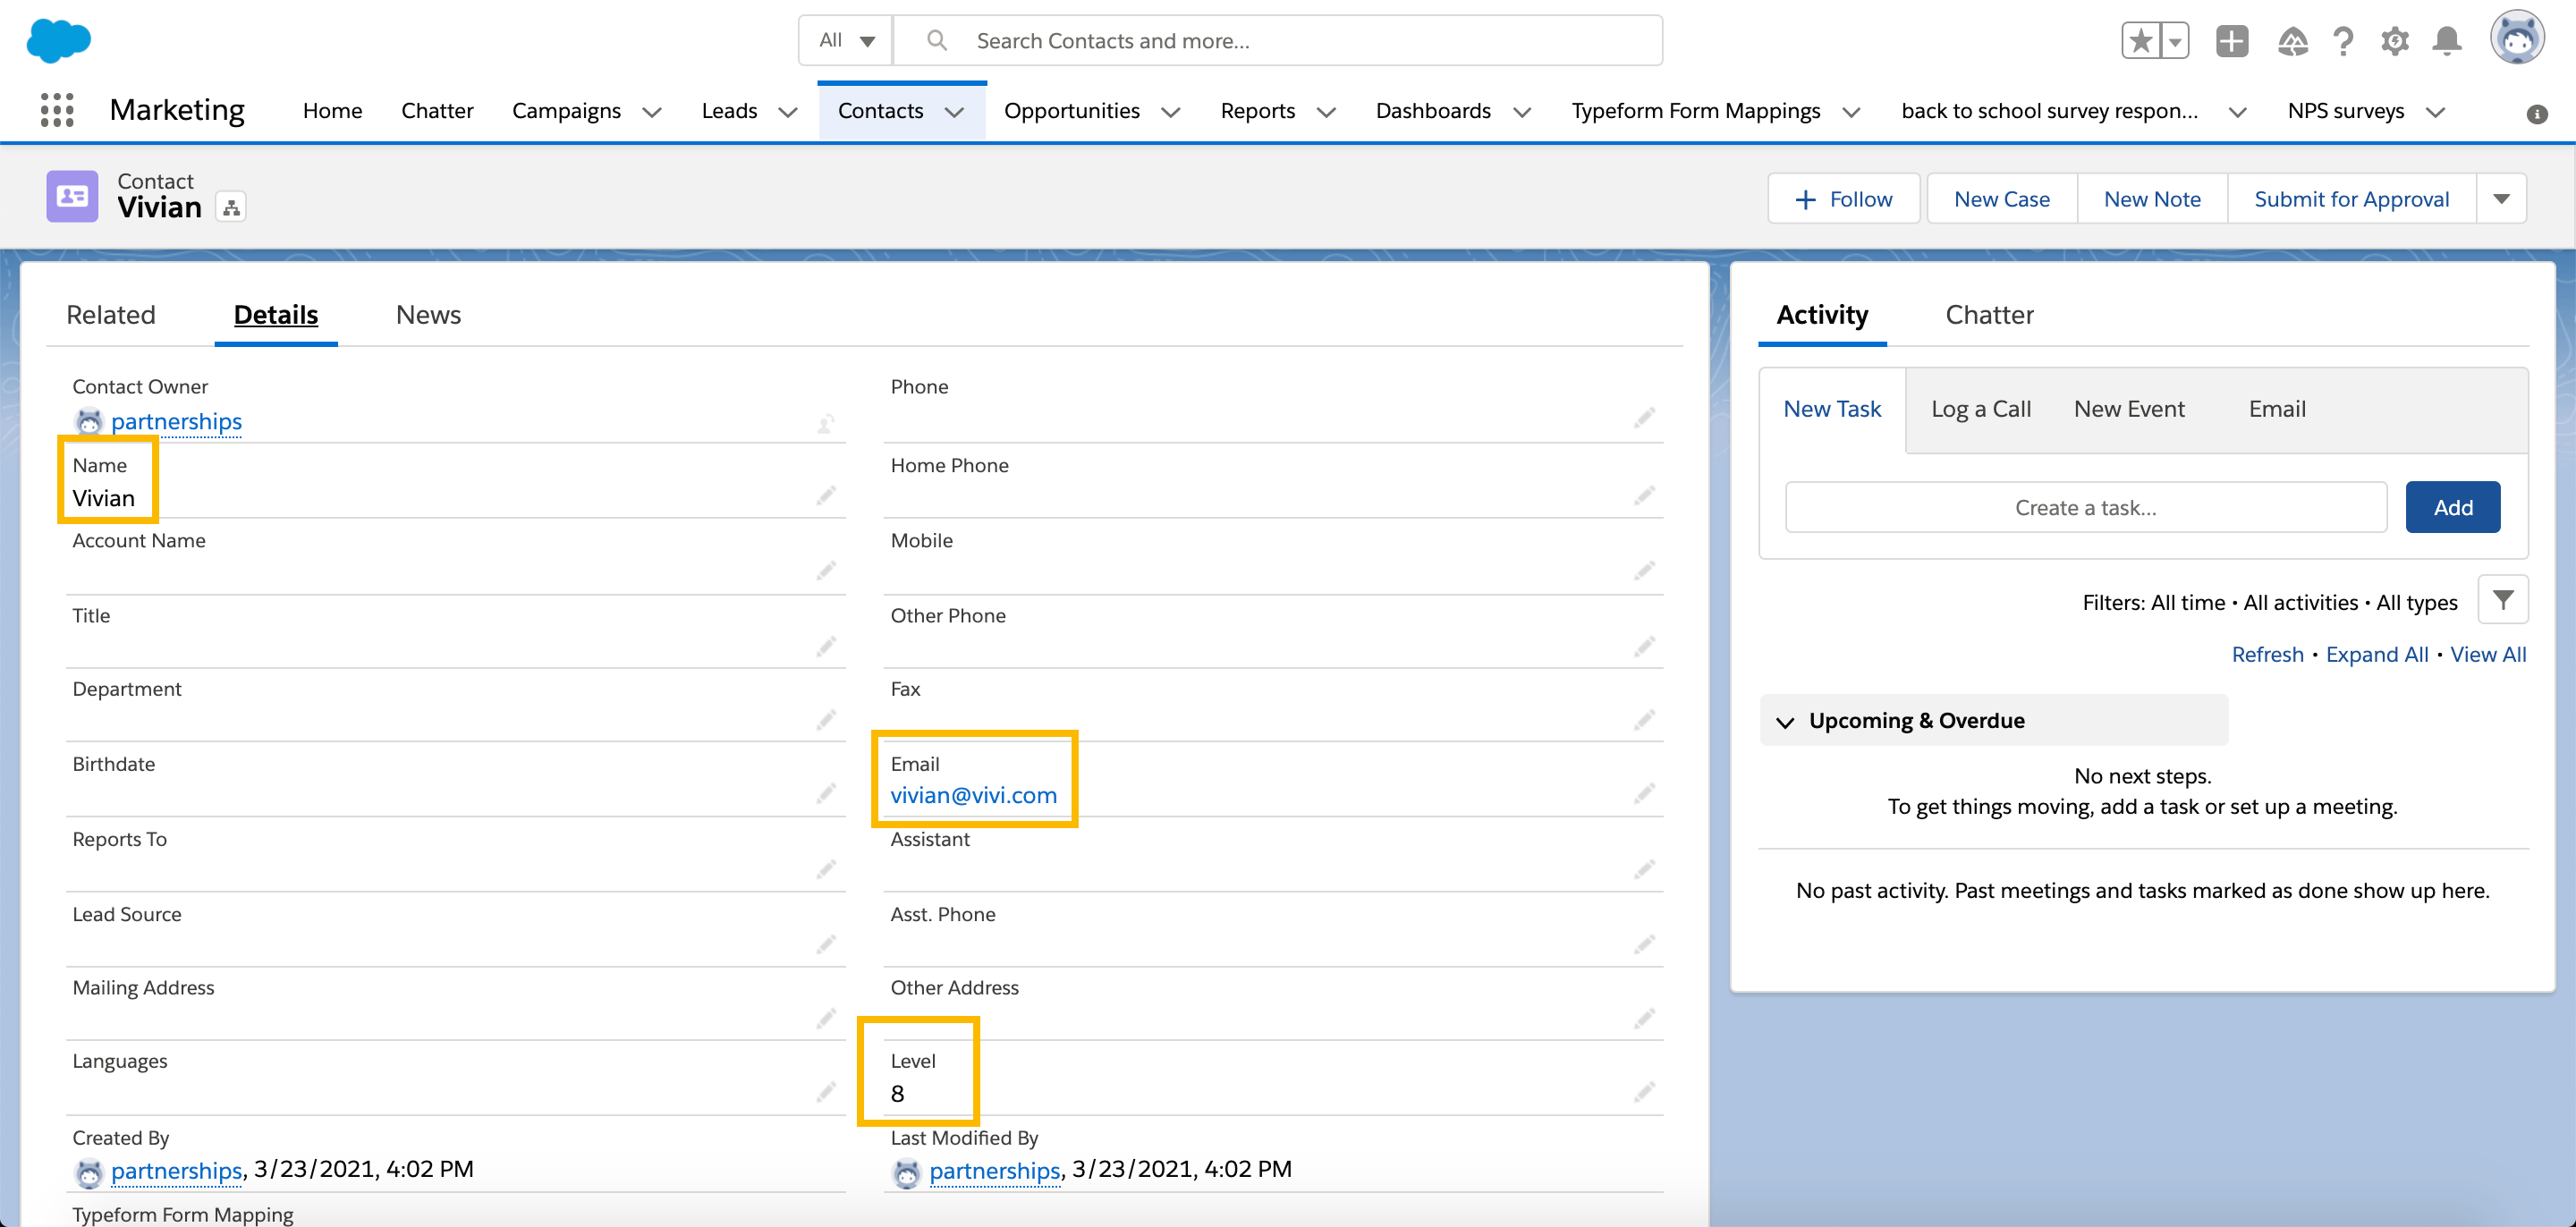Click the change owner icon for Contact Owner
Viewport: 2576px width, 1227px height.
point(826,422)
